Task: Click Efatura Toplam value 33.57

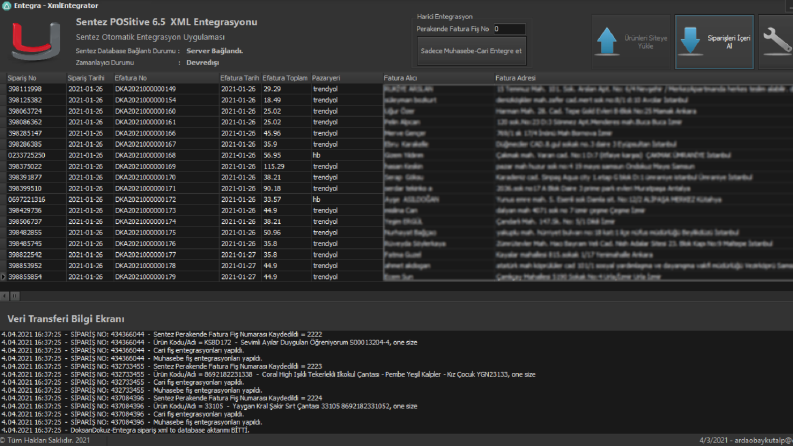Action: click(272, 200)
